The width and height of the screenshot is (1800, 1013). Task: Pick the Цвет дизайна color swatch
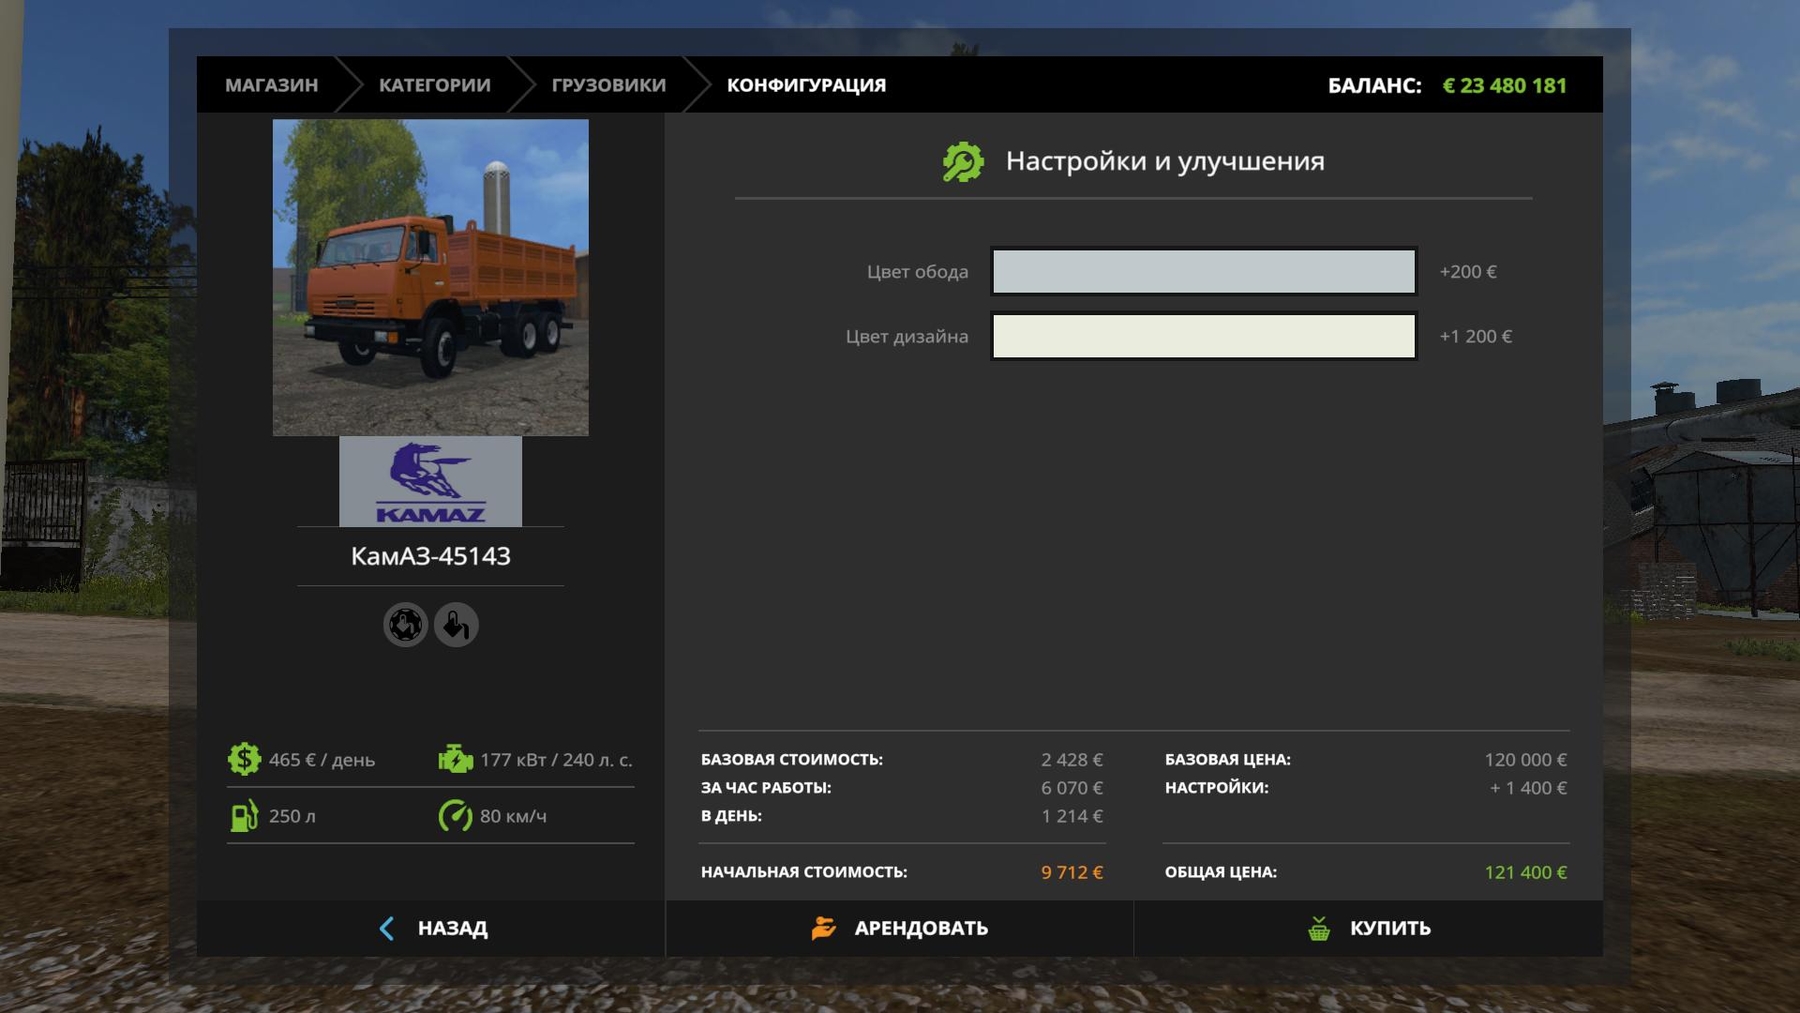click(x=1203, y=336)
